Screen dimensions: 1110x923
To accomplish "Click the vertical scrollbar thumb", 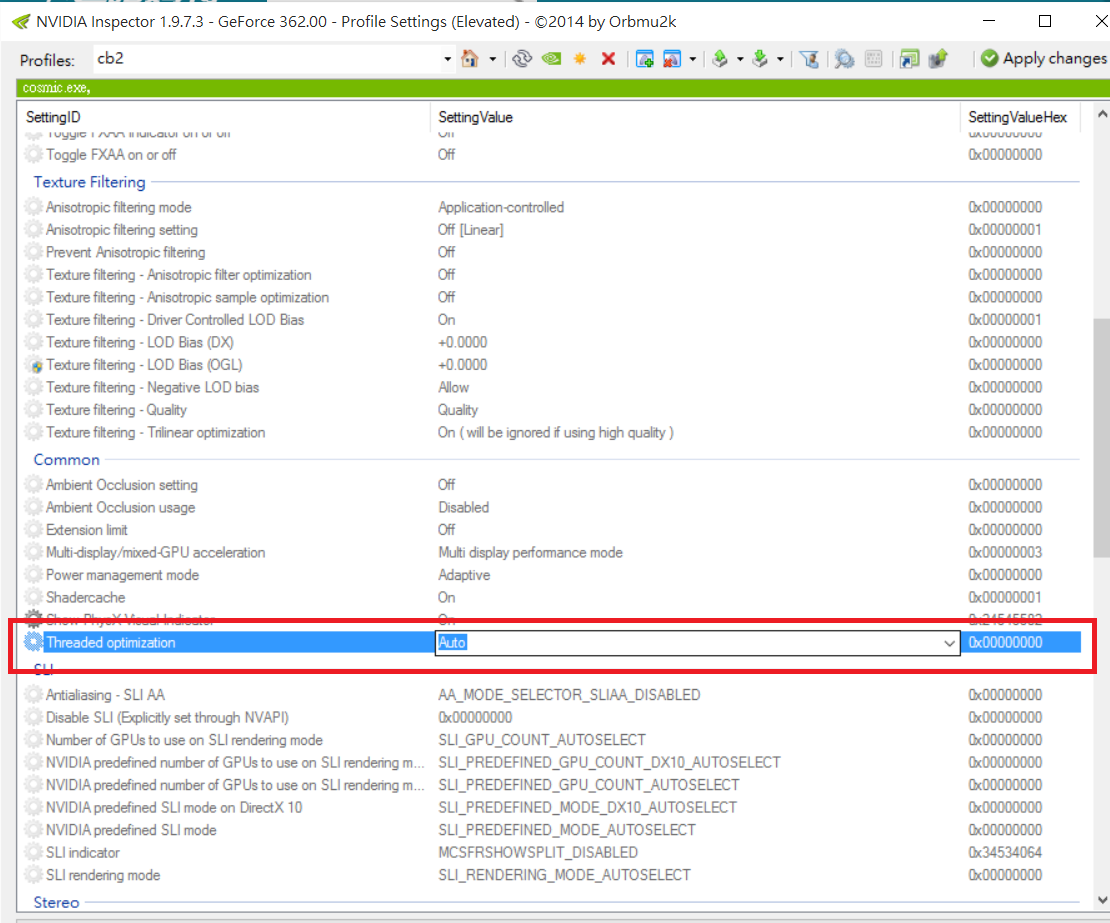I will pyautogui.click(x=1102, y=437).
